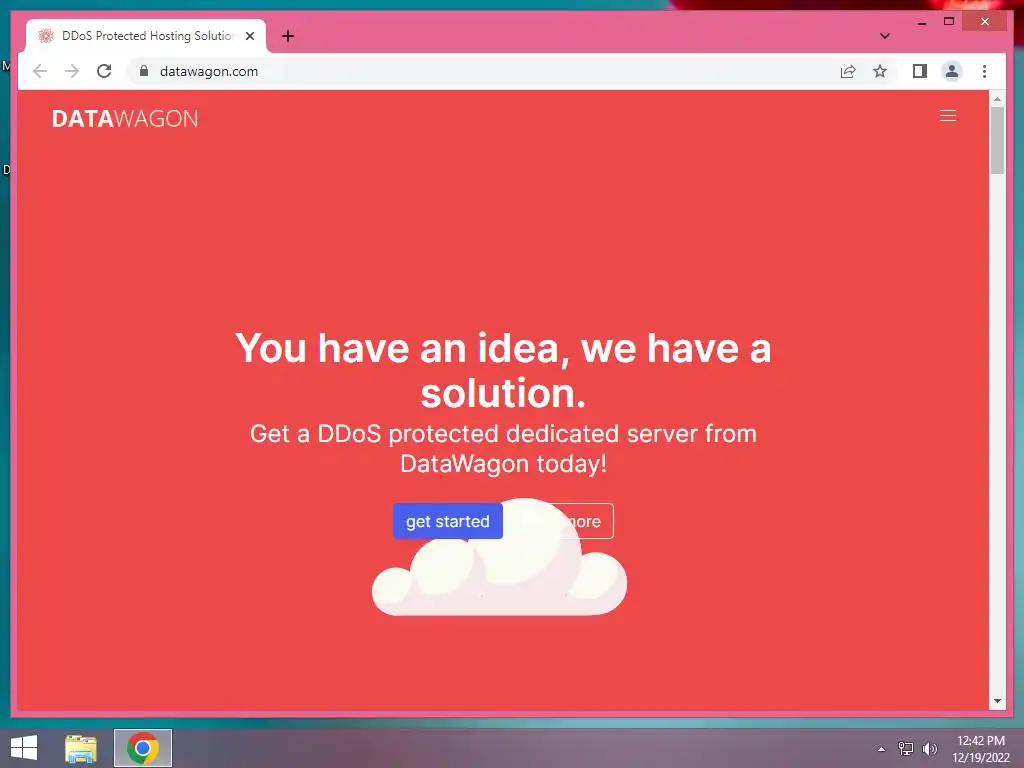Expand the tab search dropdown arrow
This screenshot has height=768, width=1024.
coord(885,36)
